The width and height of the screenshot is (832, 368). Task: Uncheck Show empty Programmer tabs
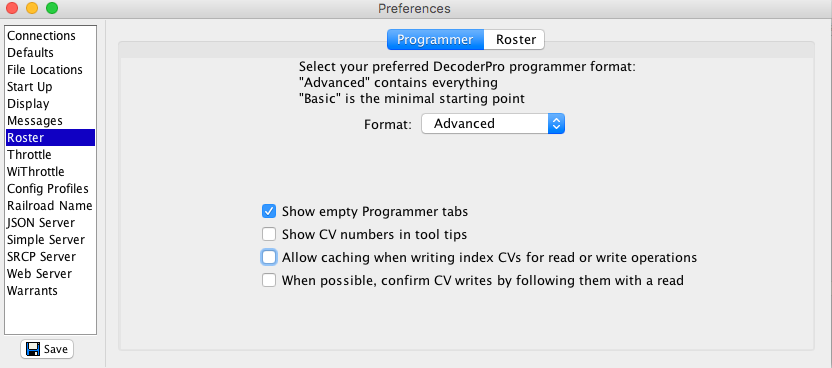pyautogui.click(x=269, y=212)
